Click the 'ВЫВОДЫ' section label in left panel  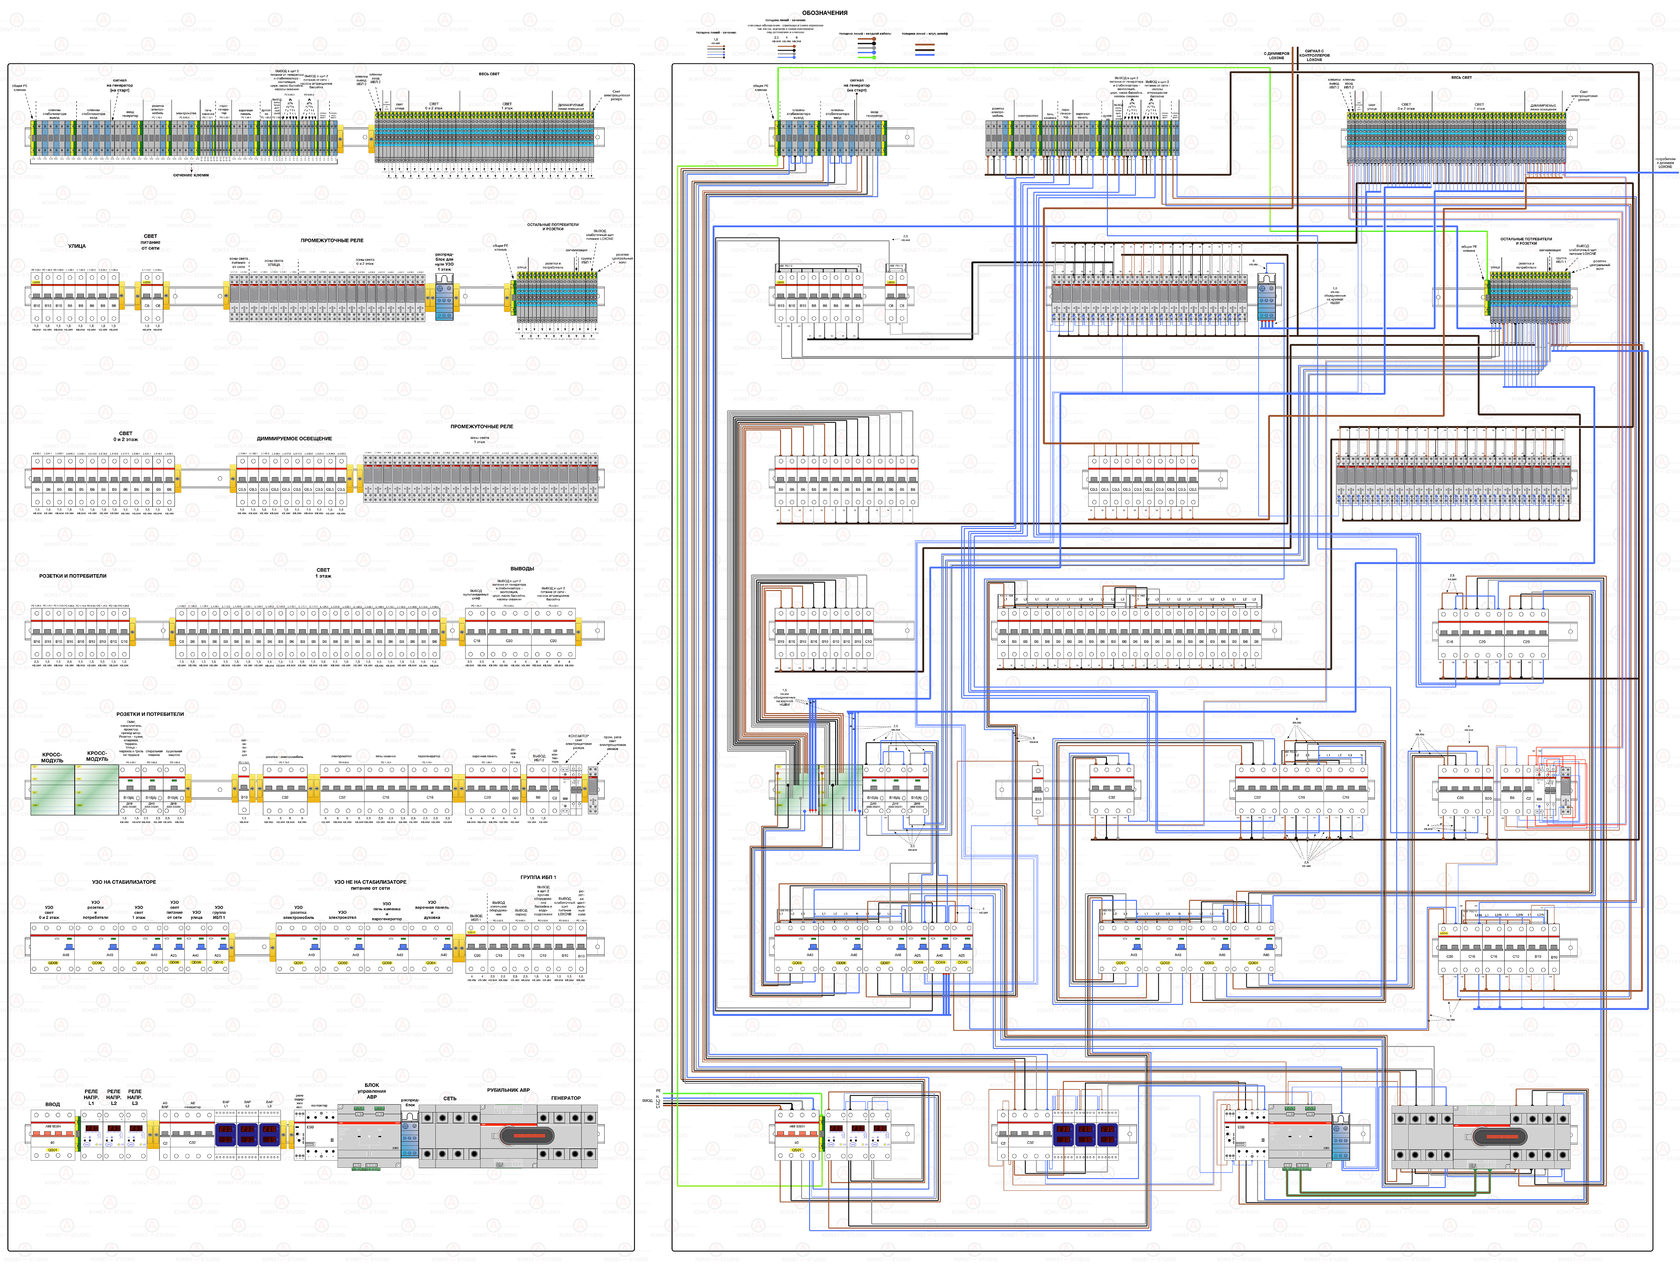pos(522,568)
